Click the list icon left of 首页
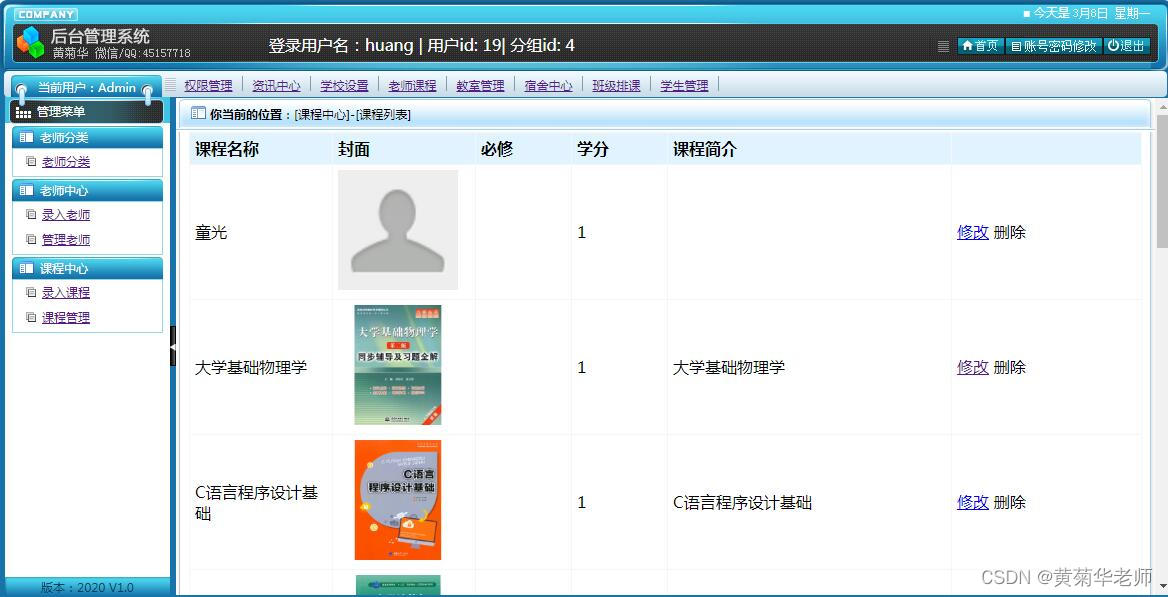1168x597 pixels. 943,46
